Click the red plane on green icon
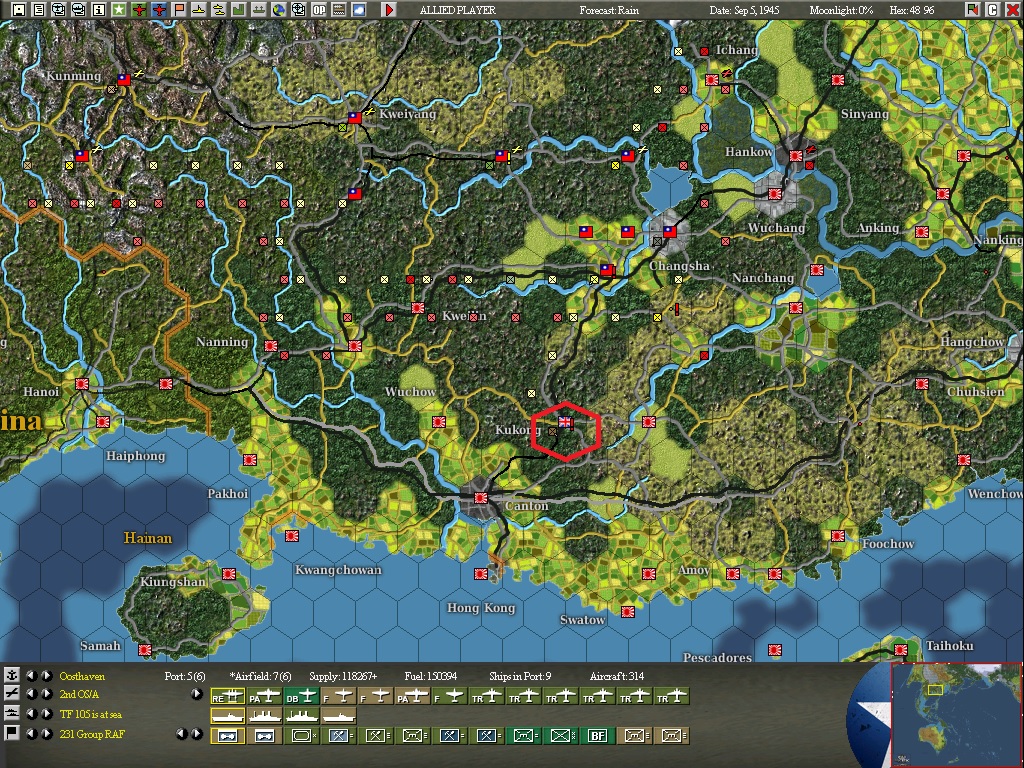Screen dimensions: 1024x768 point(138,10)
